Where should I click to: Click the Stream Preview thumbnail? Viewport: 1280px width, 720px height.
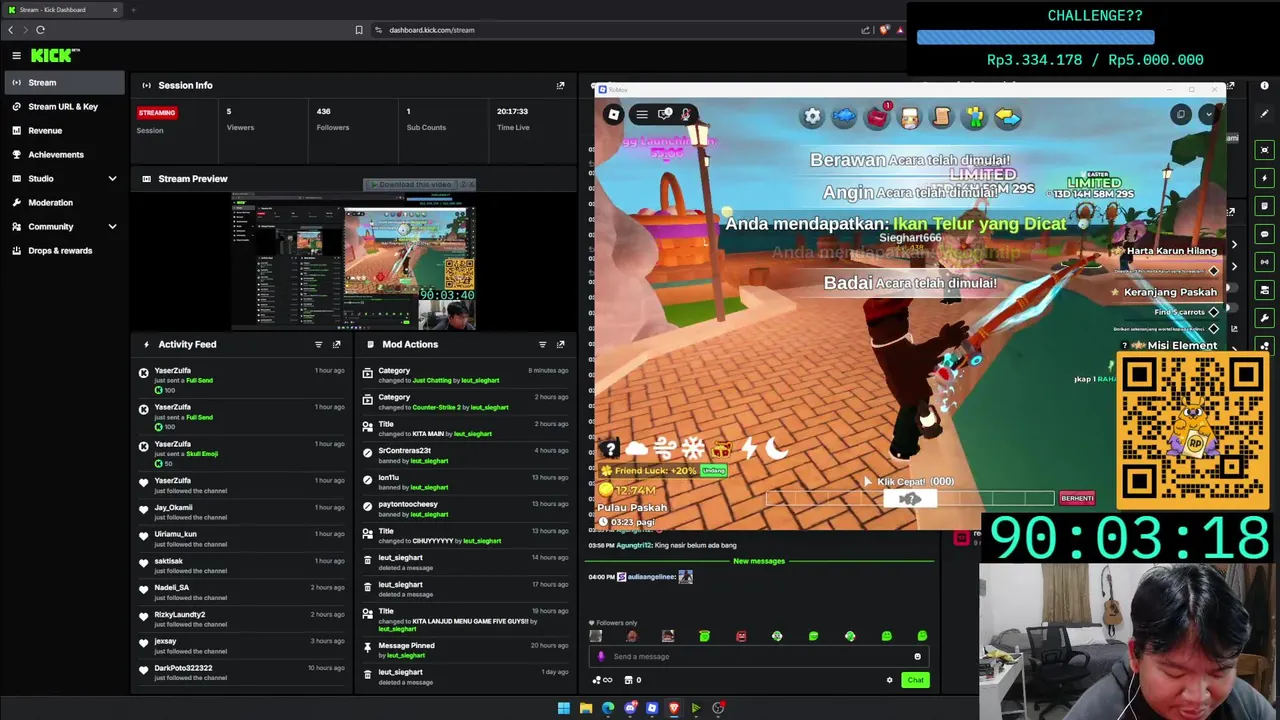[354, 262]
